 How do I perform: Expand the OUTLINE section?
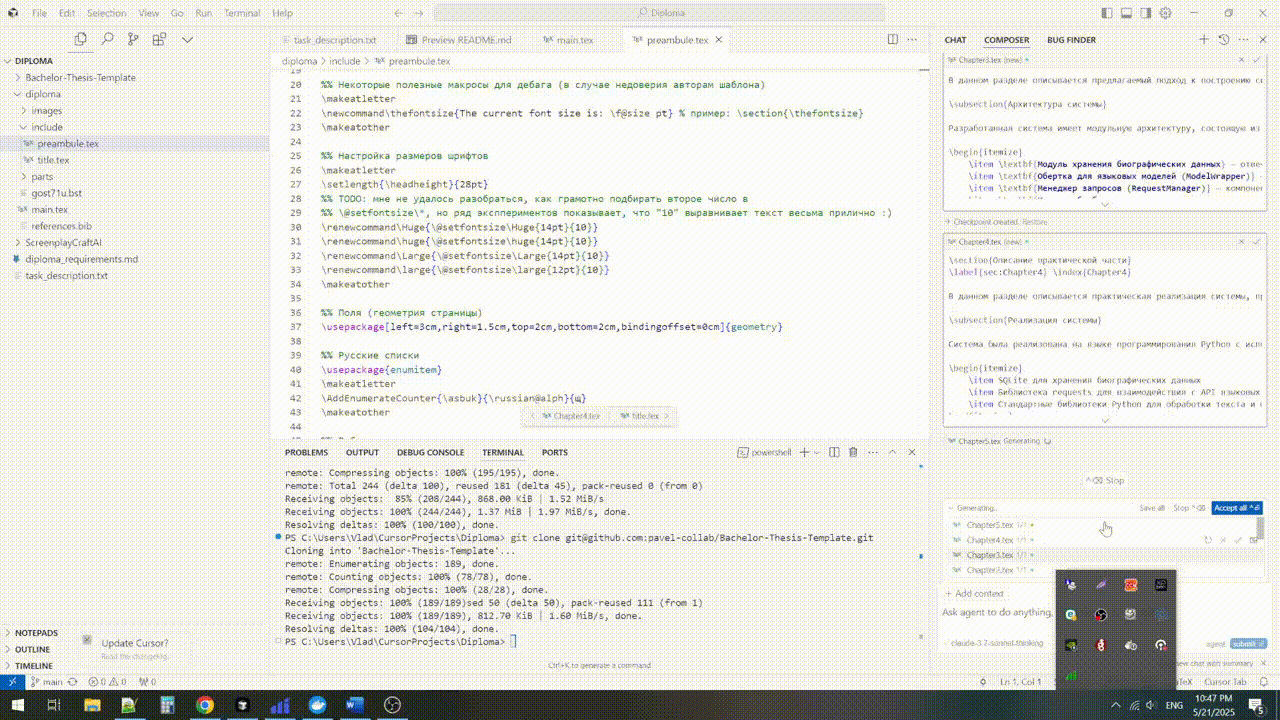[32, 649]
